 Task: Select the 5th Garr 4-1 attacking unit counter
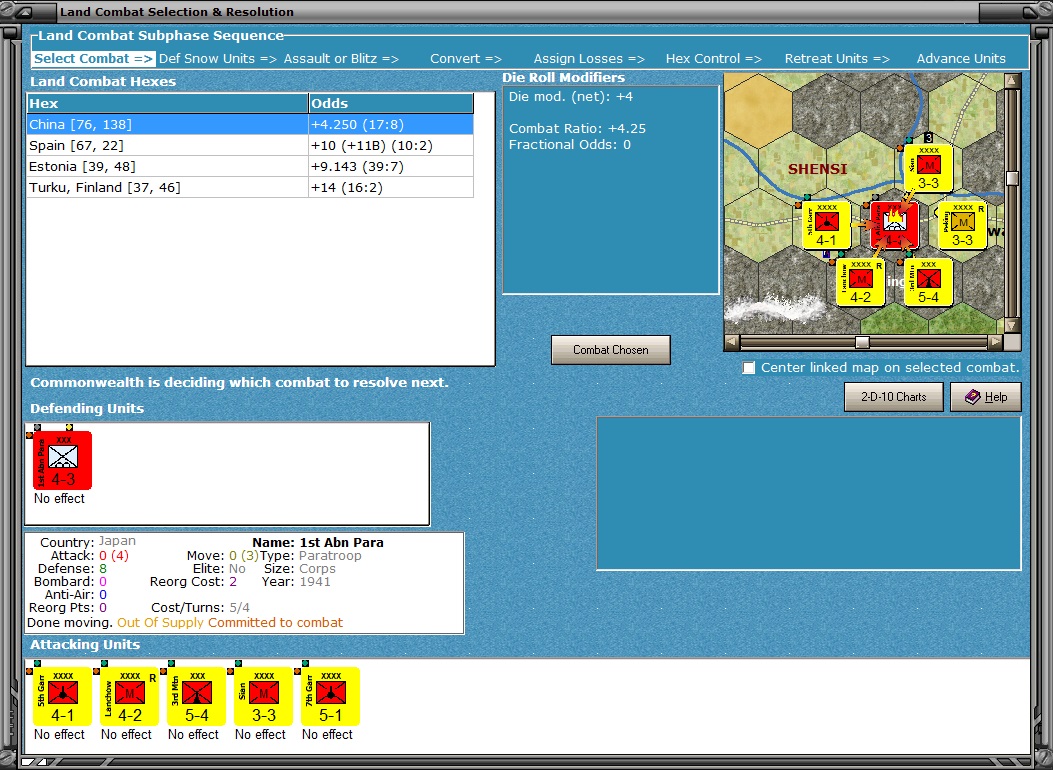tap(62, 696)
